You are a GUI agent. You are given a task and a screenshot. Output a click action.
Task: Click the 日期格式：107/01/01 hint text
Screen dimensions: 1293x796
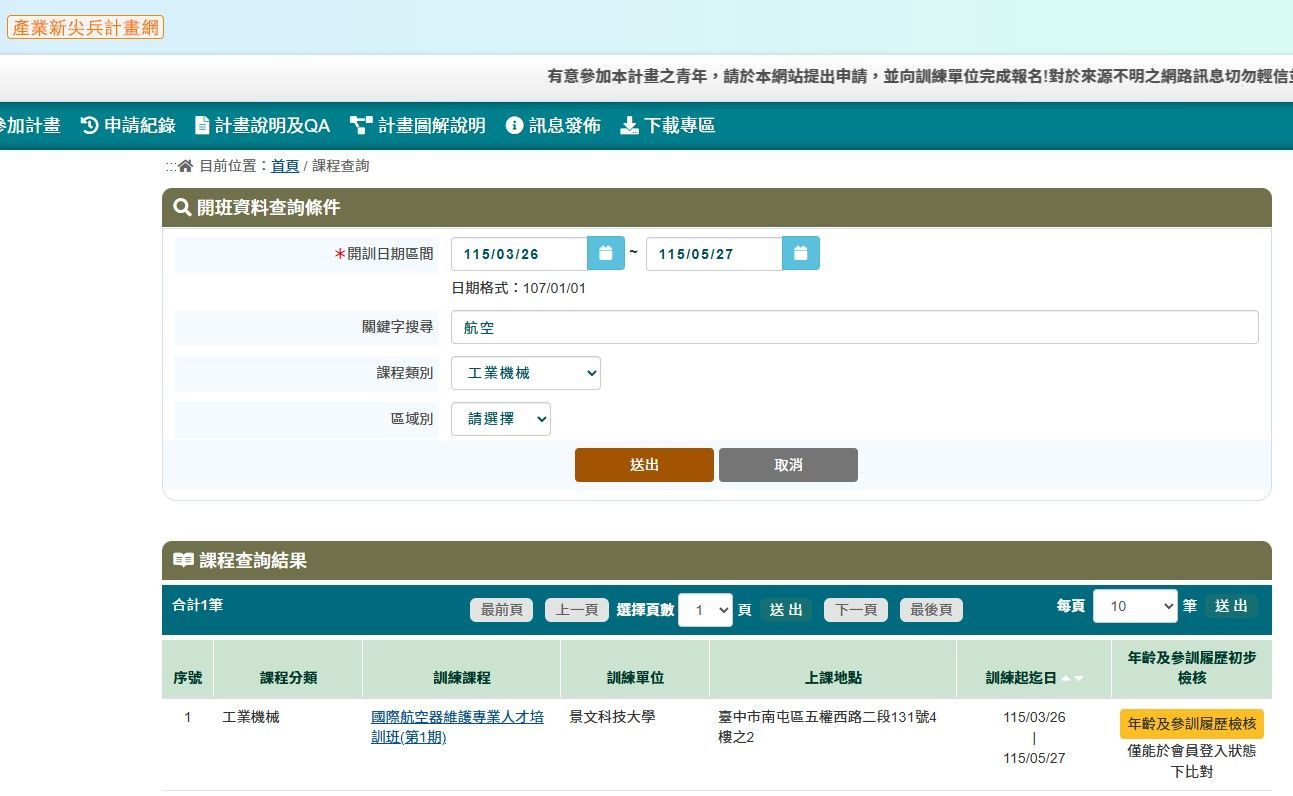518,288
